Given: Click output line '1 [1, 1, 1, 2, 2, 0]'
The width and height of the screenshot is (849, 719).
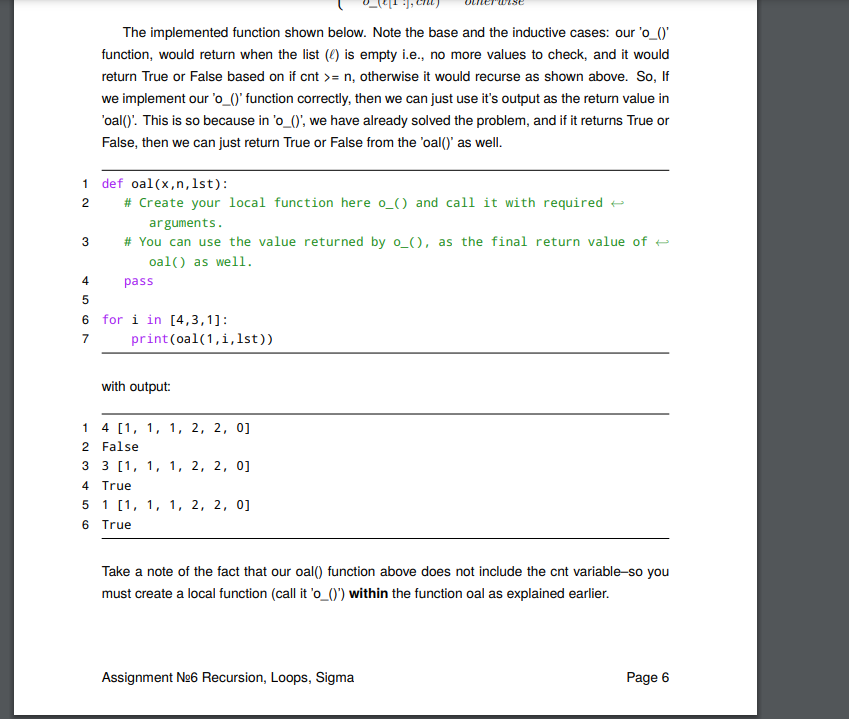Looking at the screenshot, I should (x=176, y=505).
